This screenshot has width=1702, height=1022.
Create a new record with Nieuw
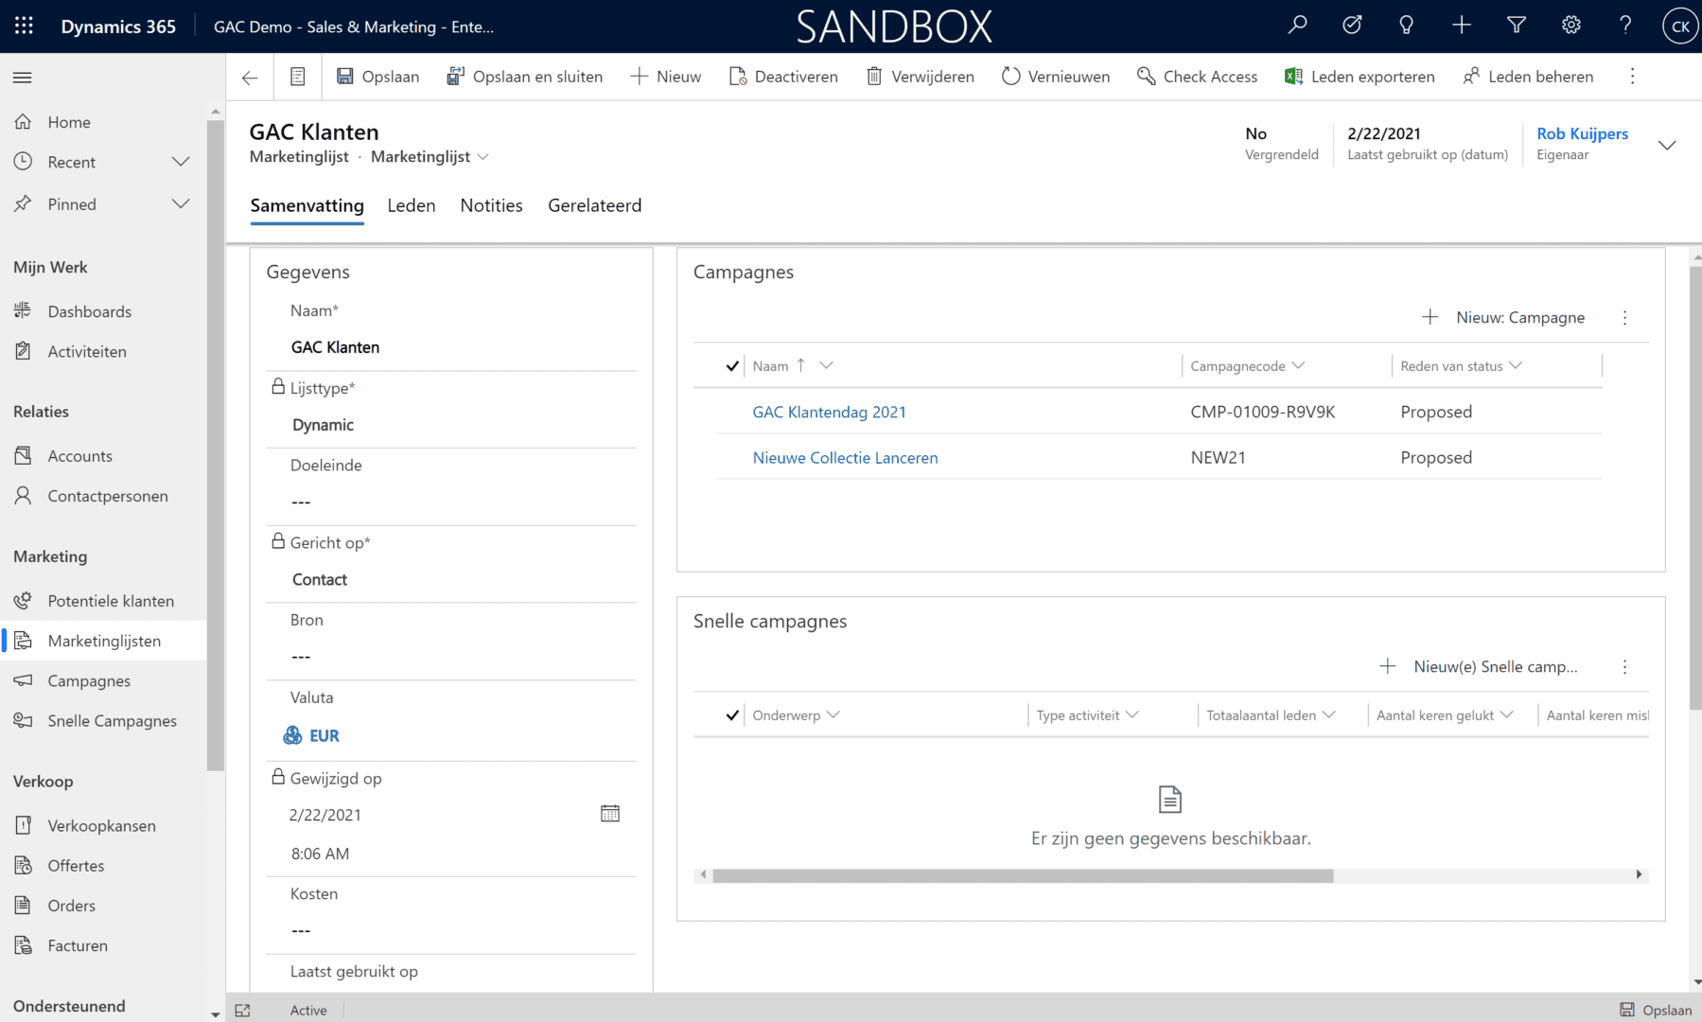pos(665,77)
